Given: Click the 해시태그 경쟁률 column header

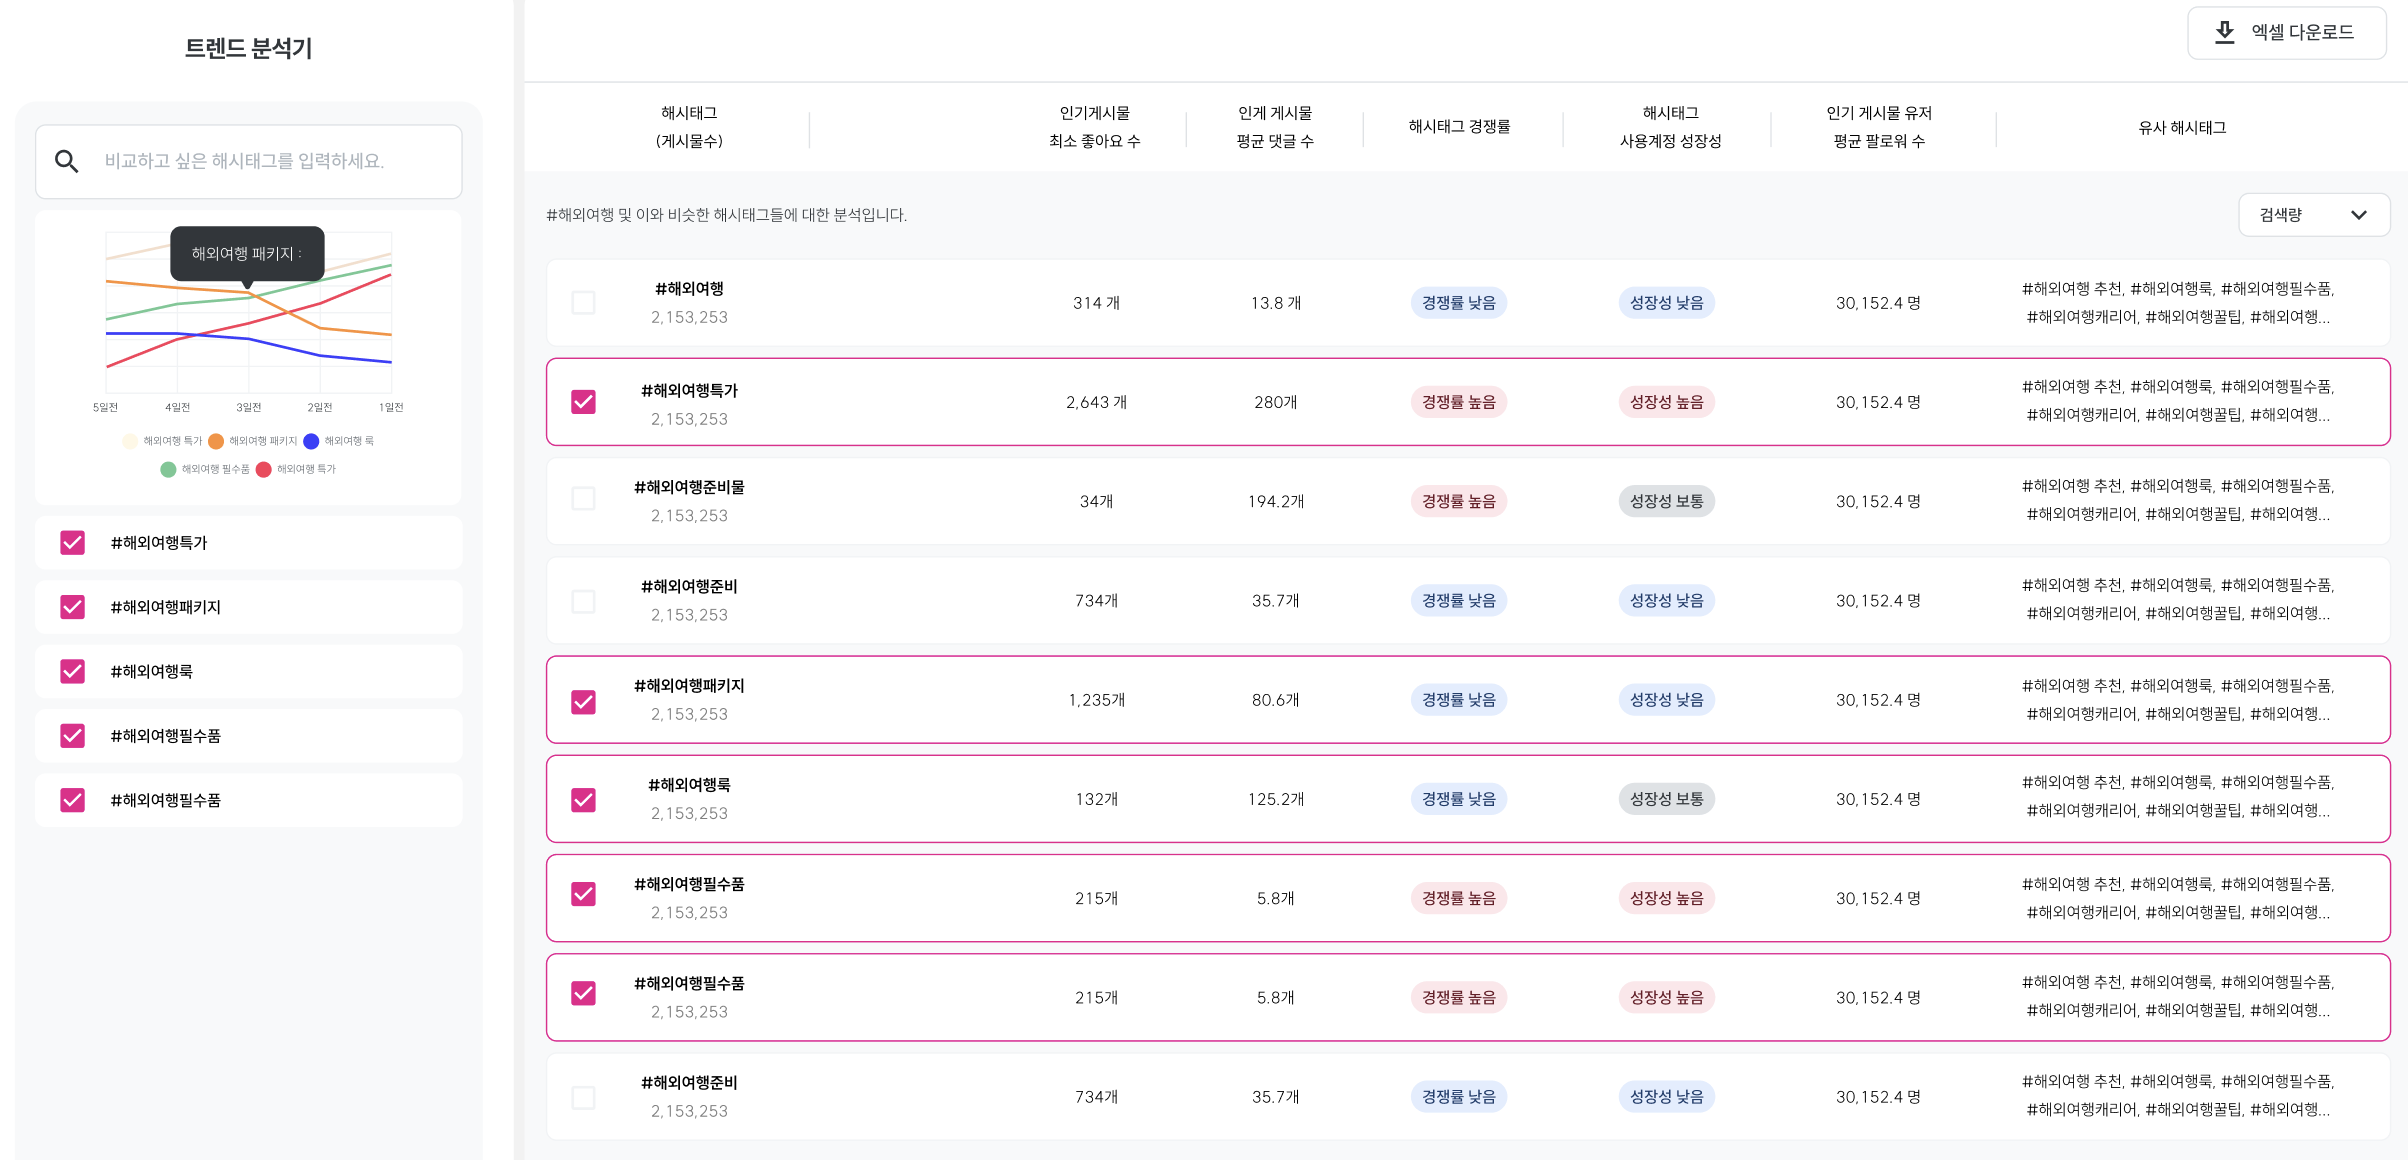Looking at the screenshot, I should coord(1459,126).
